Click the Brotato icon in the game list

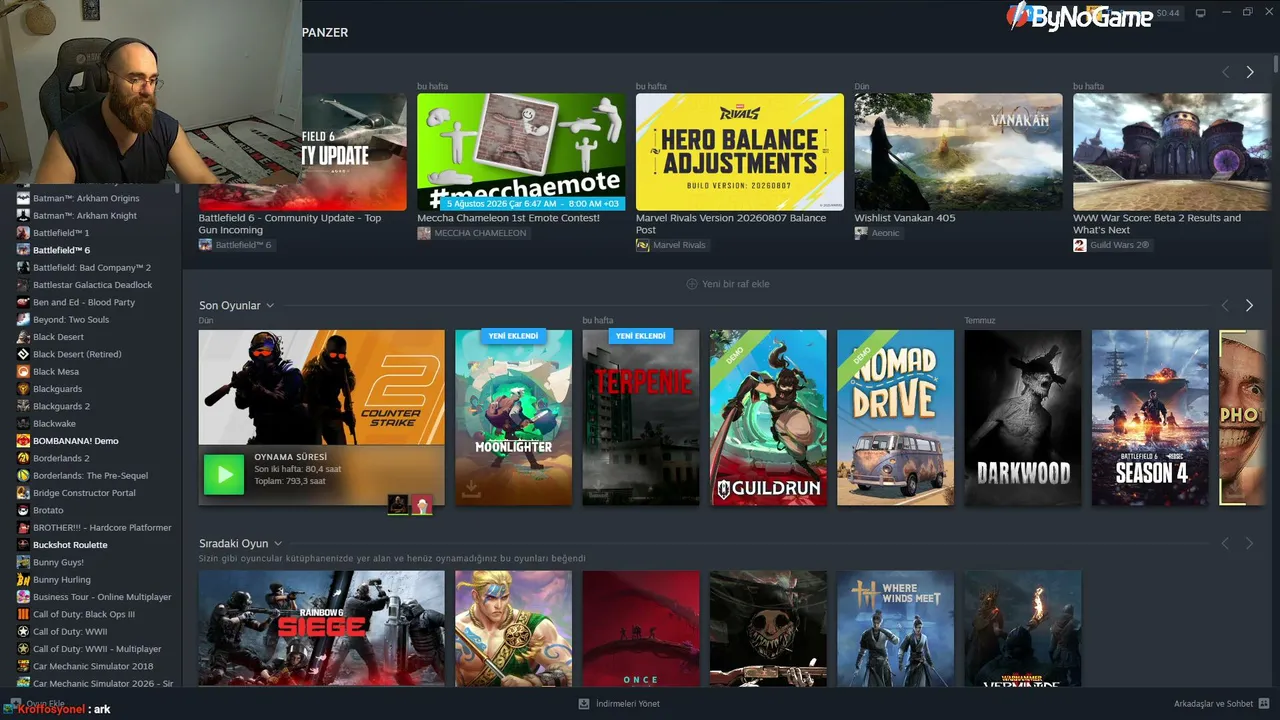(x=23, y=510)
